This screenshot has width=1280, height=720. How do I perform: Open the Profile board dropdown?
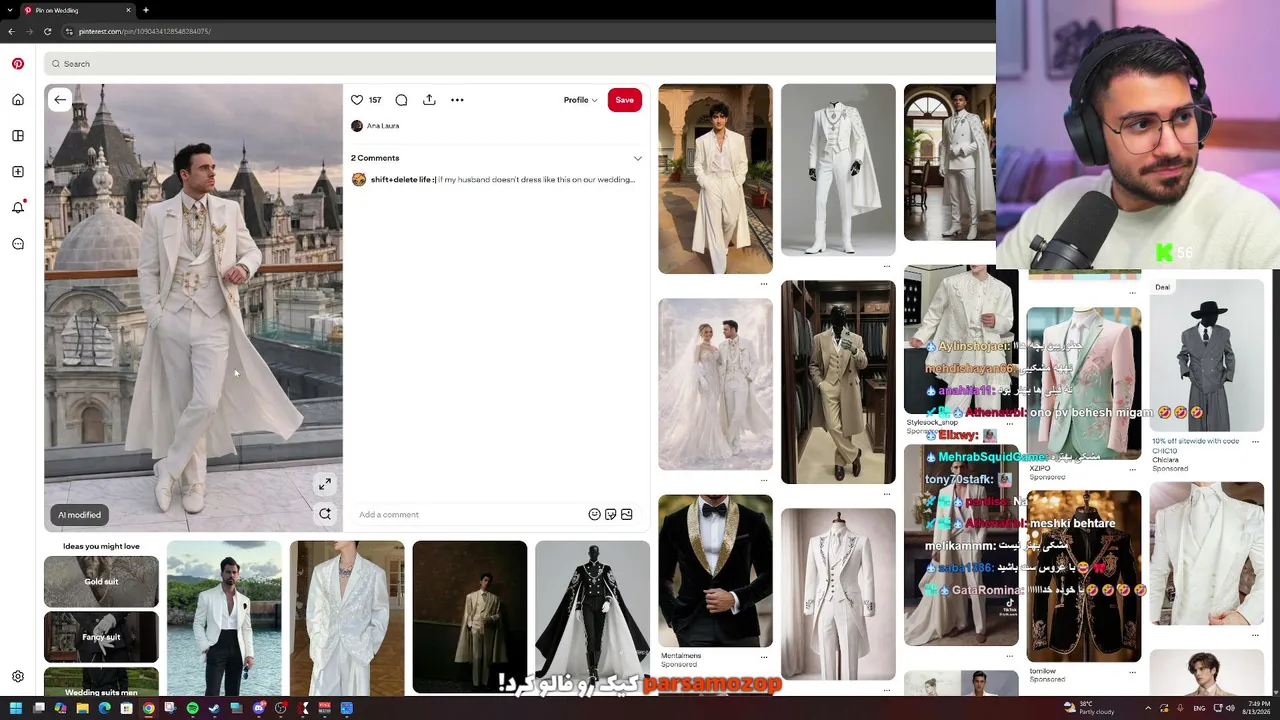click(580, 100)
